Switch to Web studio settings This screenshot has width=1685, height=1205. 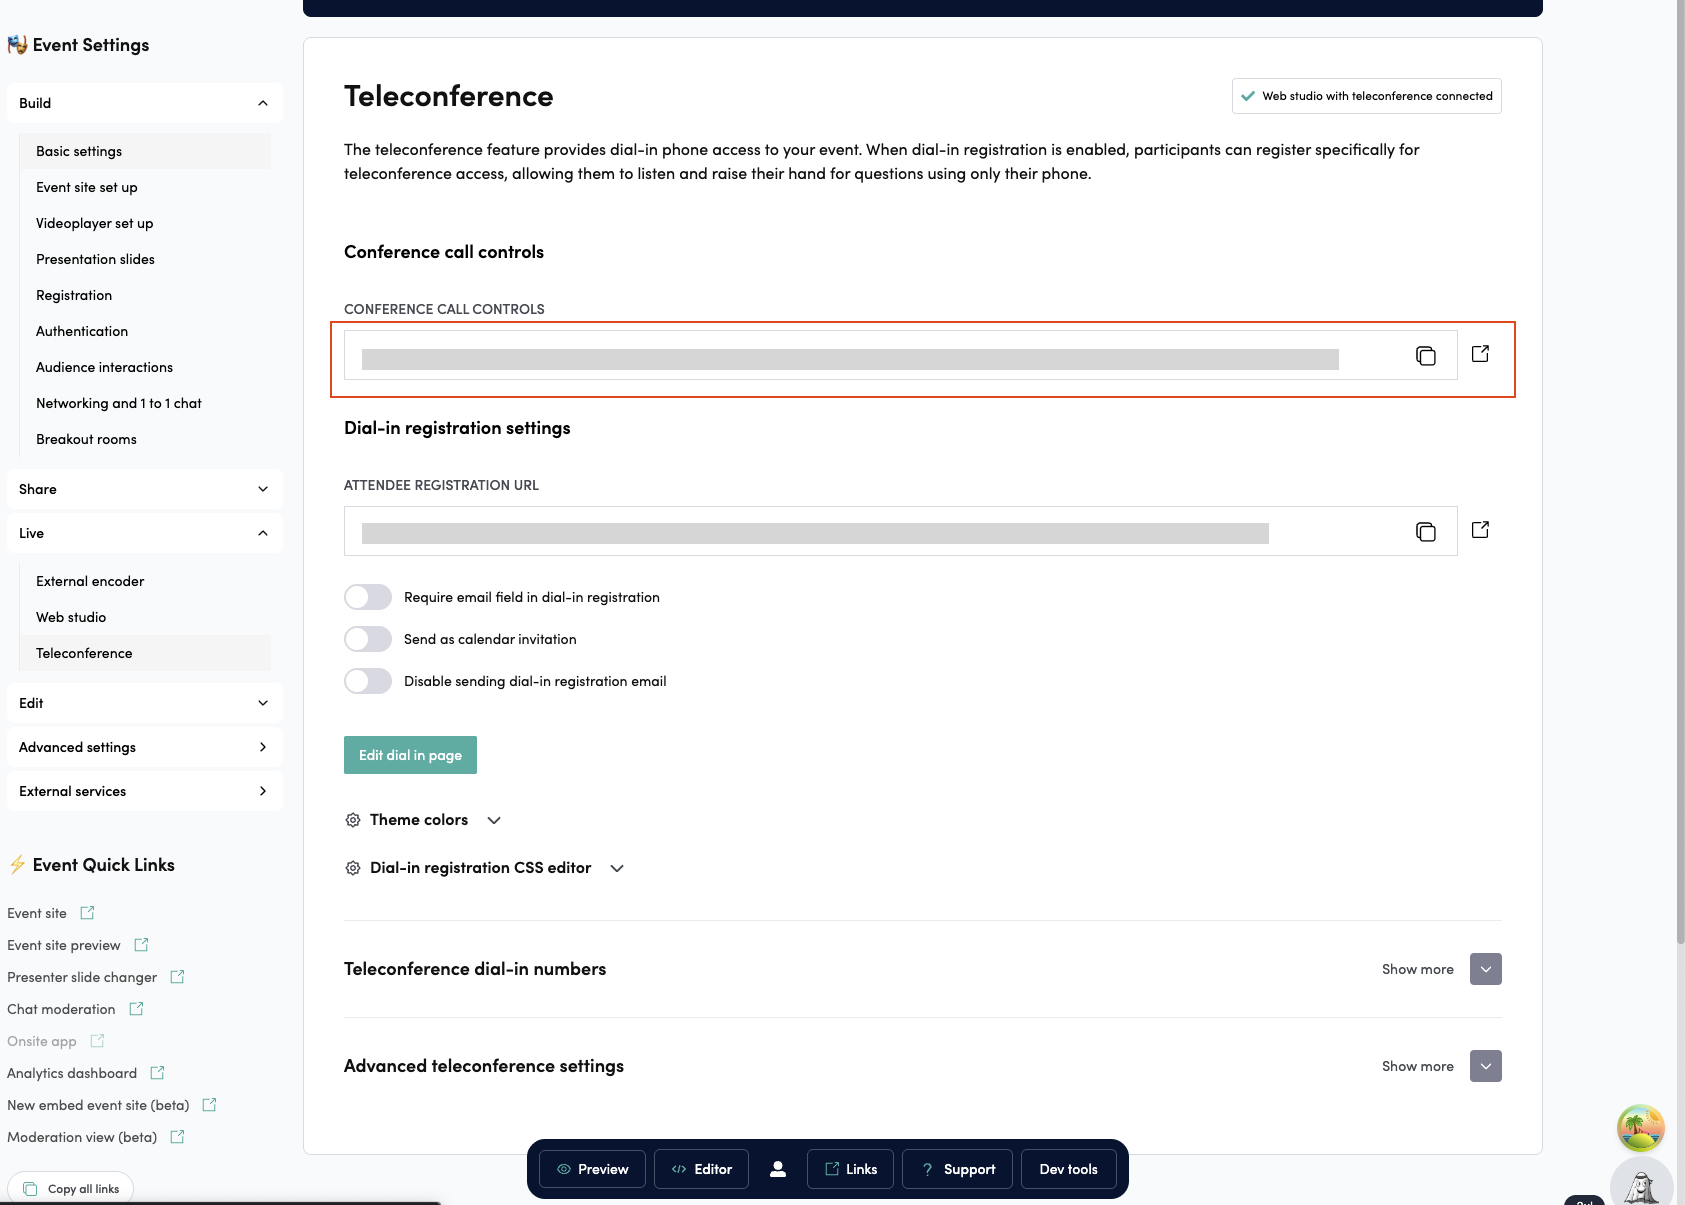point(71,616)
